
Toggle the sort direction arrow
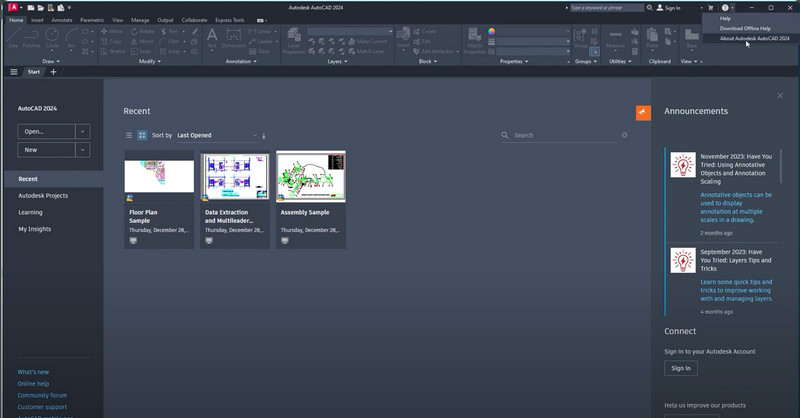(264, 136)
